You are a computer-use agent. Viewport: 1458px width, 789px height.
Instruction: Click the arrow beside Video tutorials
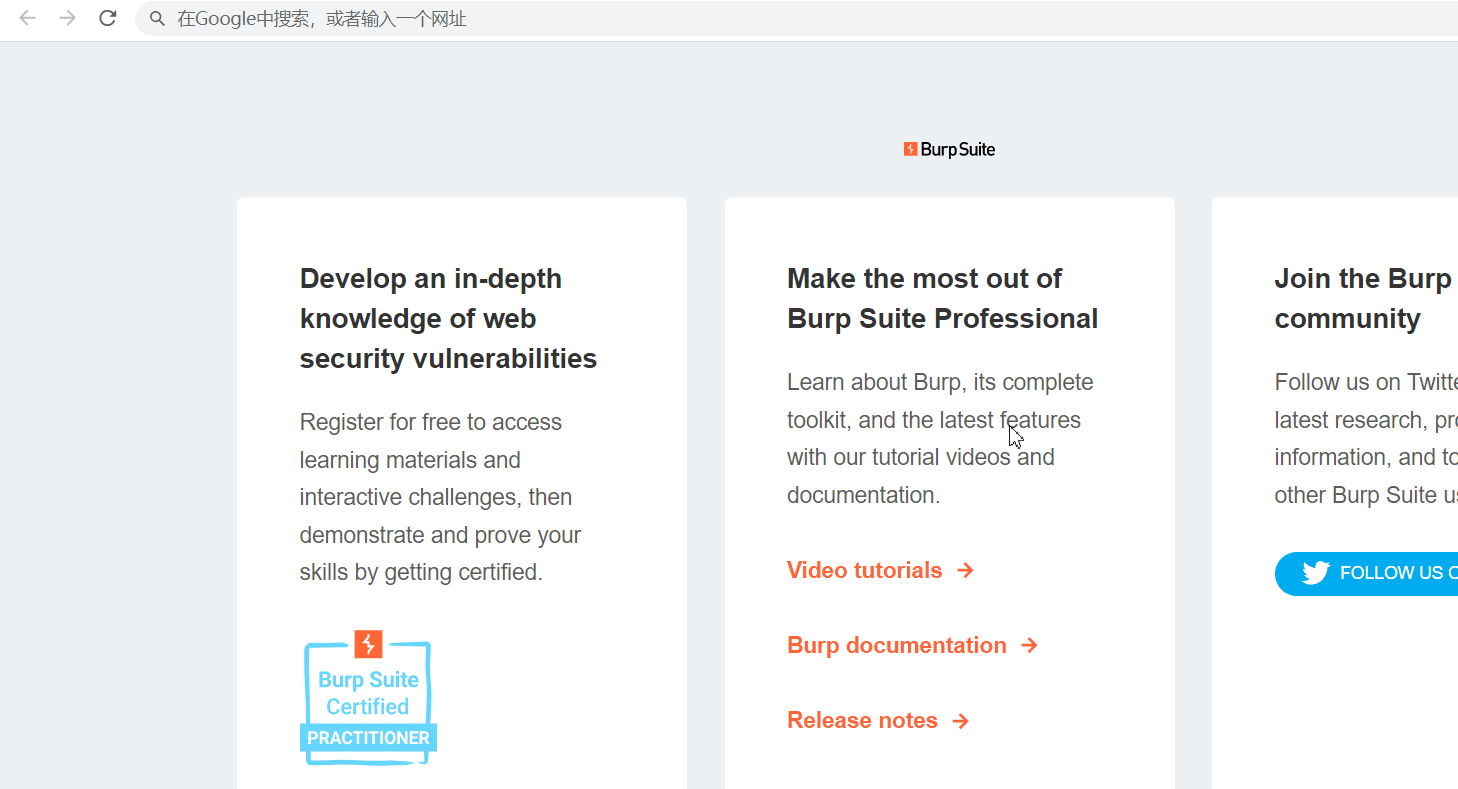click(965, 570)
